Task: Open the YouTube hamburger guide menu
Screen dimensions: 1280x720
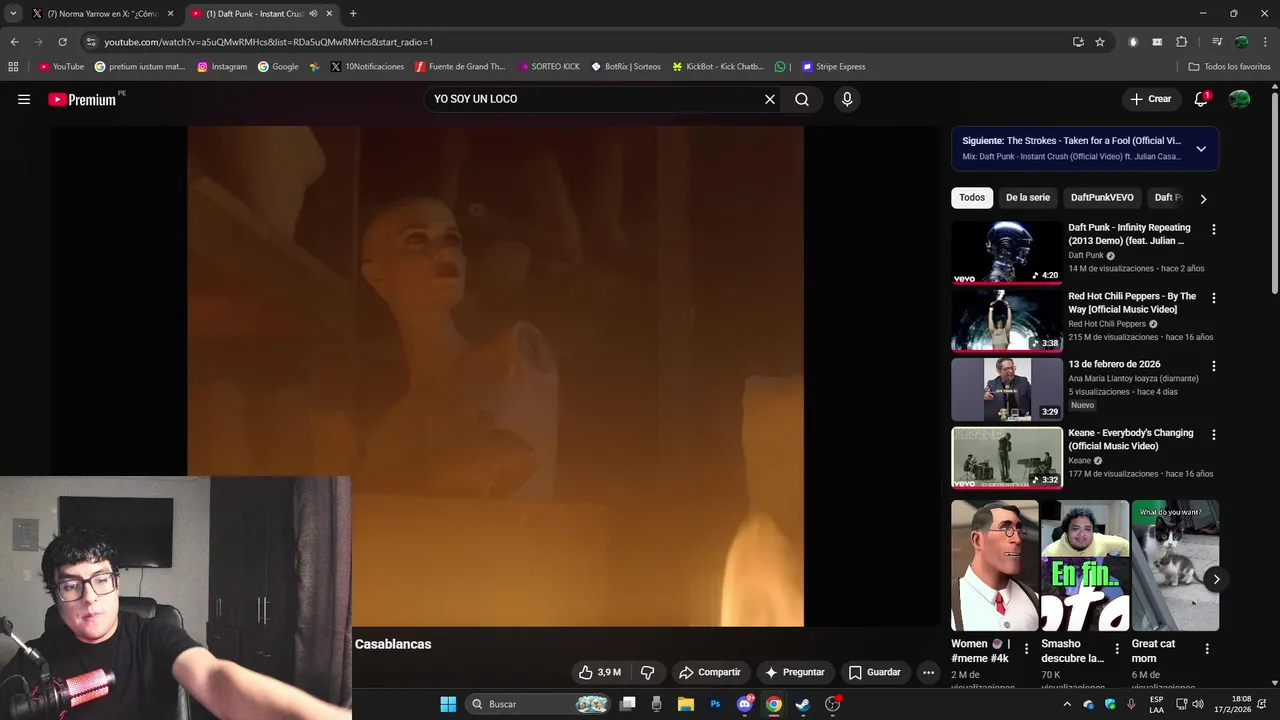Action: 24,99
